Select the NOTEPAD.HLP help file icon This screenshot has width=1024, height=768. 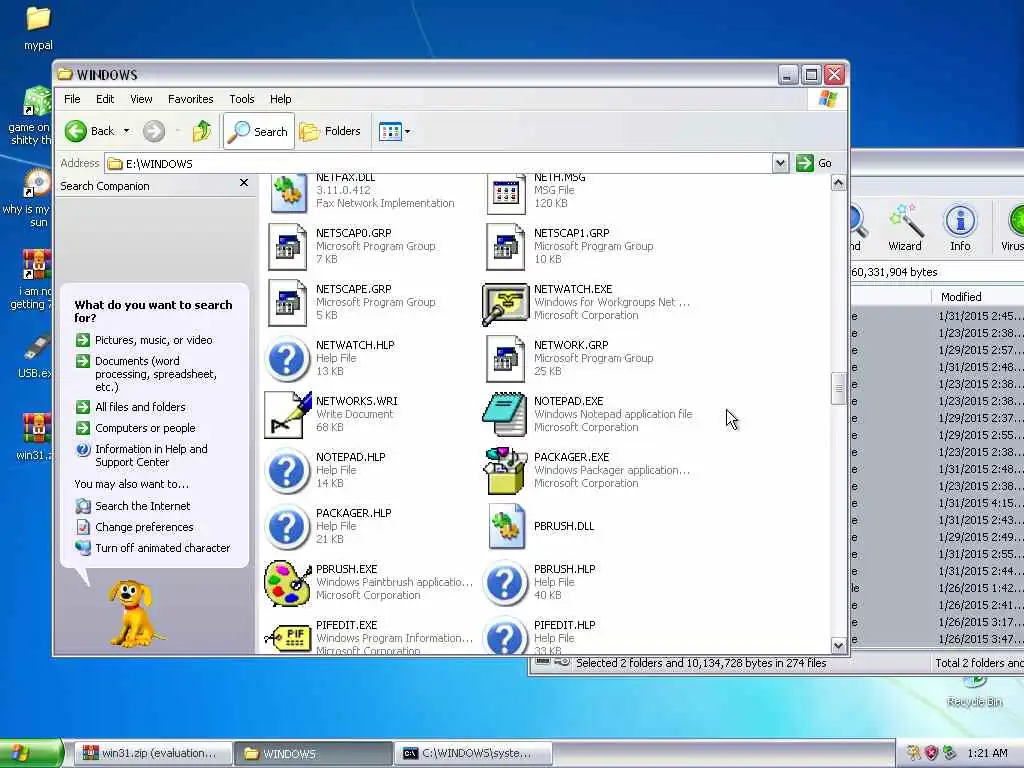287,471
